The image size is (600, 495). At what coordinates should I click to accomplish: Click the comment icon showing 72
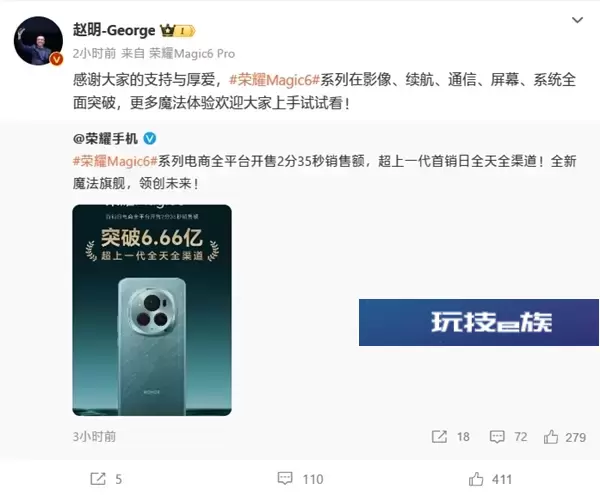pos(497,436)
